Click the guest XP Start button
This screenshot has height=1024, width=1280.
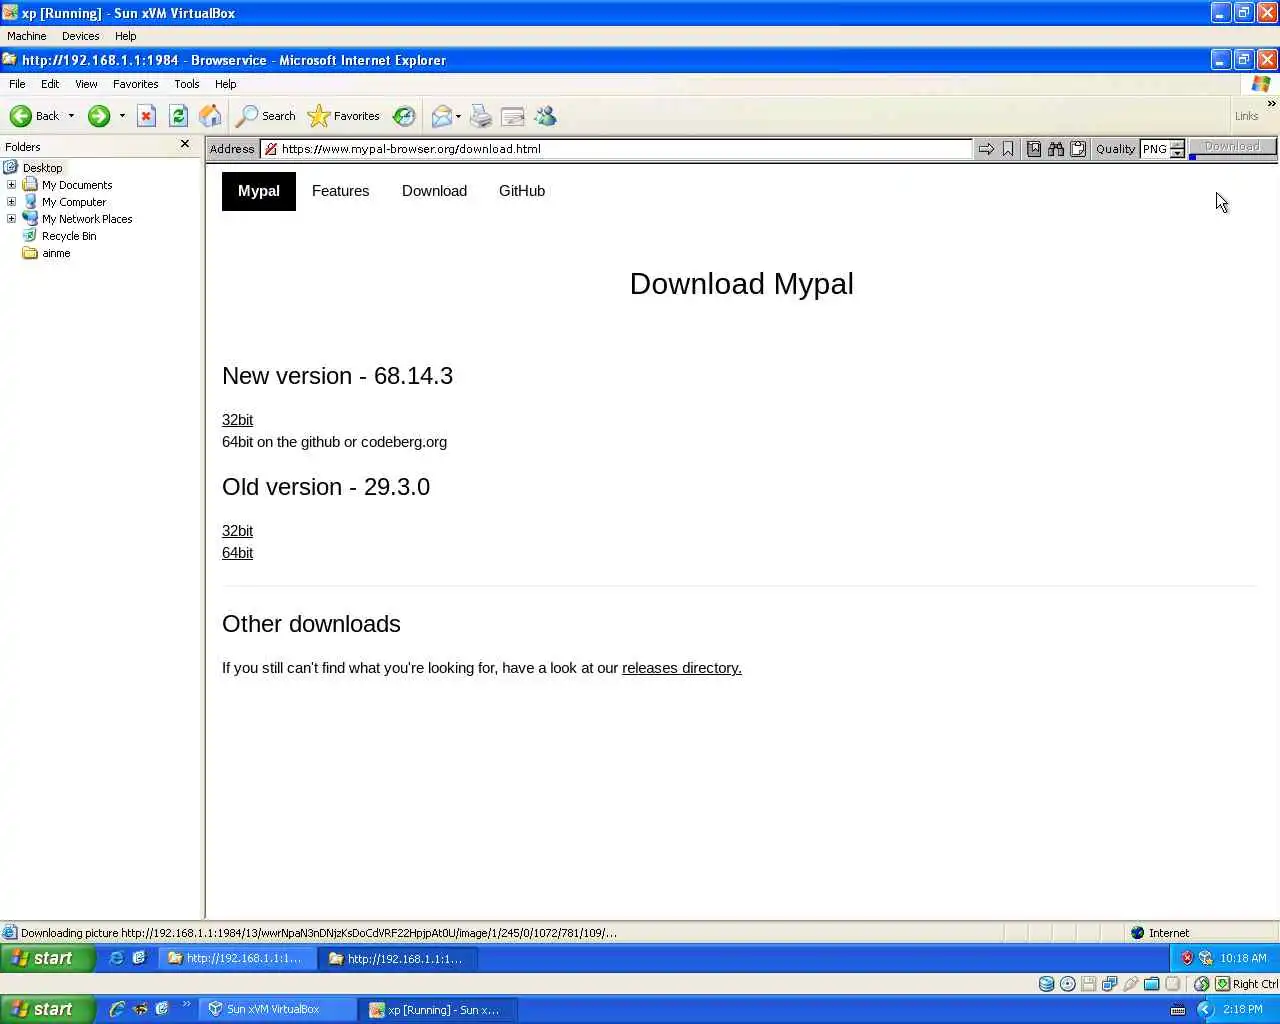pos(48,958)
